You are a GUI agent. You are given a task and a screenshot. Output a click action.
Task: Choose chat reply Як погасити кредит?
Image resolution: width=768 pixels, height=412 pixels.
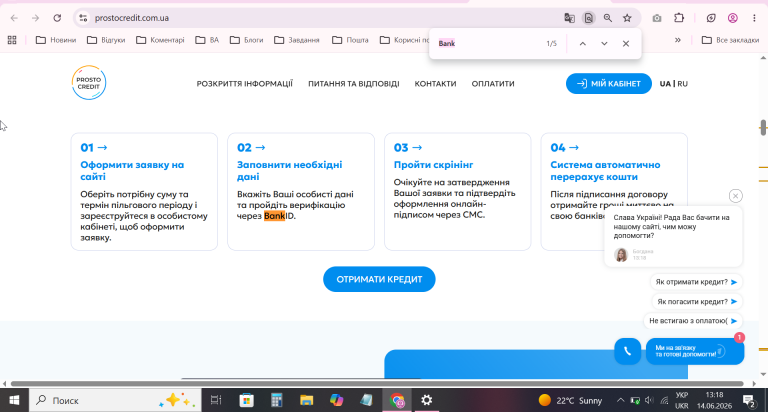(x=697, y=302)
